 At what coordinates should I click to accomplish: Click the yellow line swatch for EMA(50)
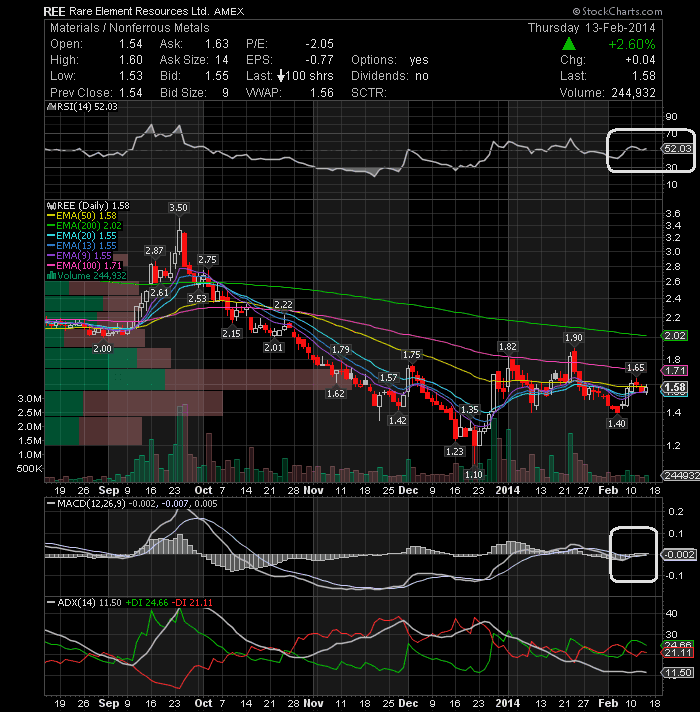[x=51, y=216]
